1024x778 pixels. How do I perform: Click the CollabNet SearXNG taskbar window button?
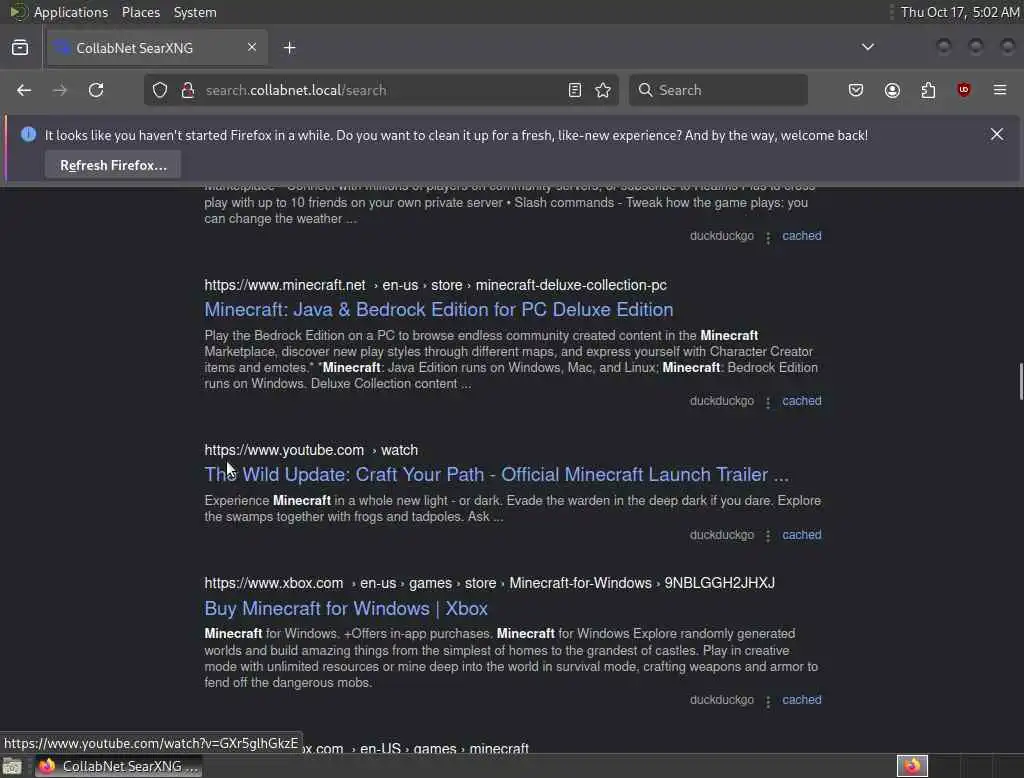tap(118, 766)
